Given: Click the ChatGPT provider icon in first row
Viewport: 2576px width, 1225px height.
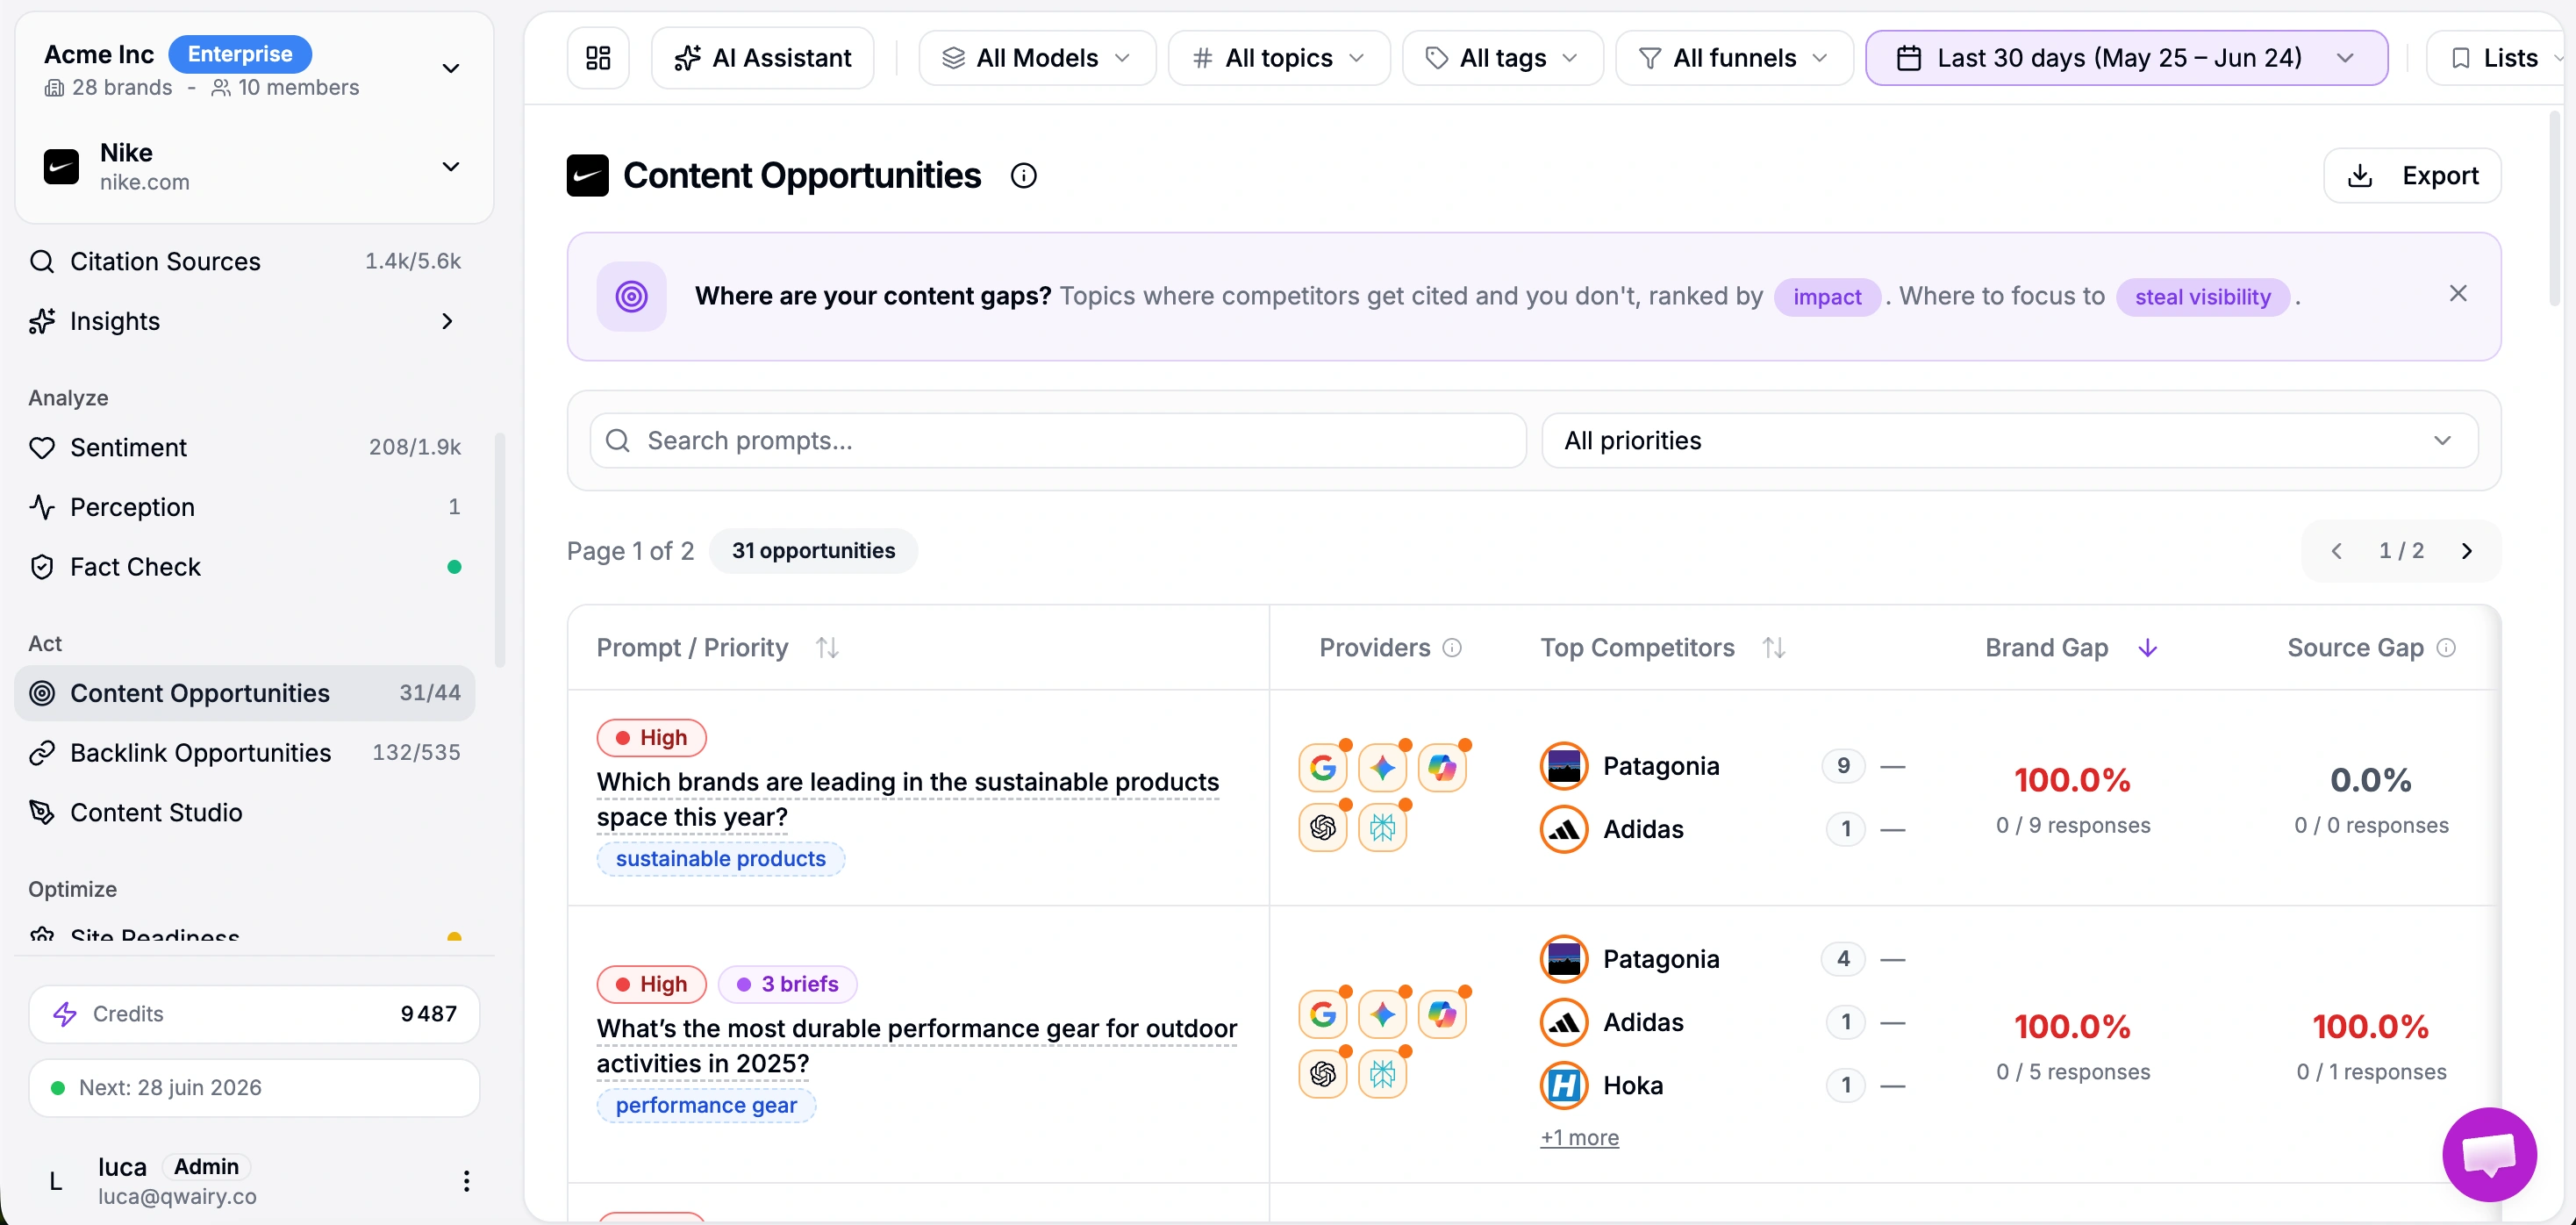Looking at the screenshot, I should pos(1323,828).
